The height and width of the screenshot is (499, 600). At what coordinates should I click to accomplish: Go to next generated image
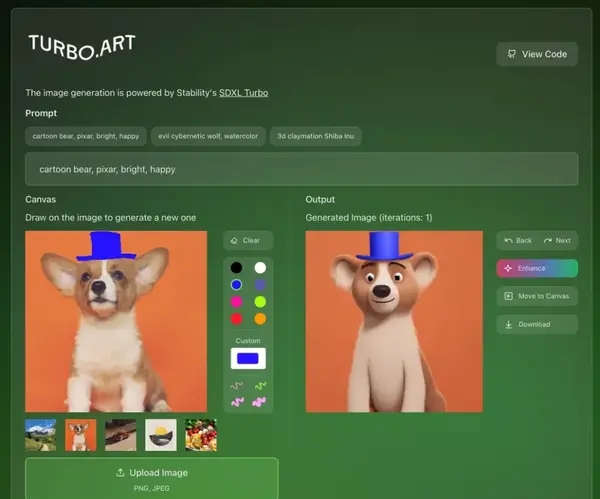click(557, 240)
